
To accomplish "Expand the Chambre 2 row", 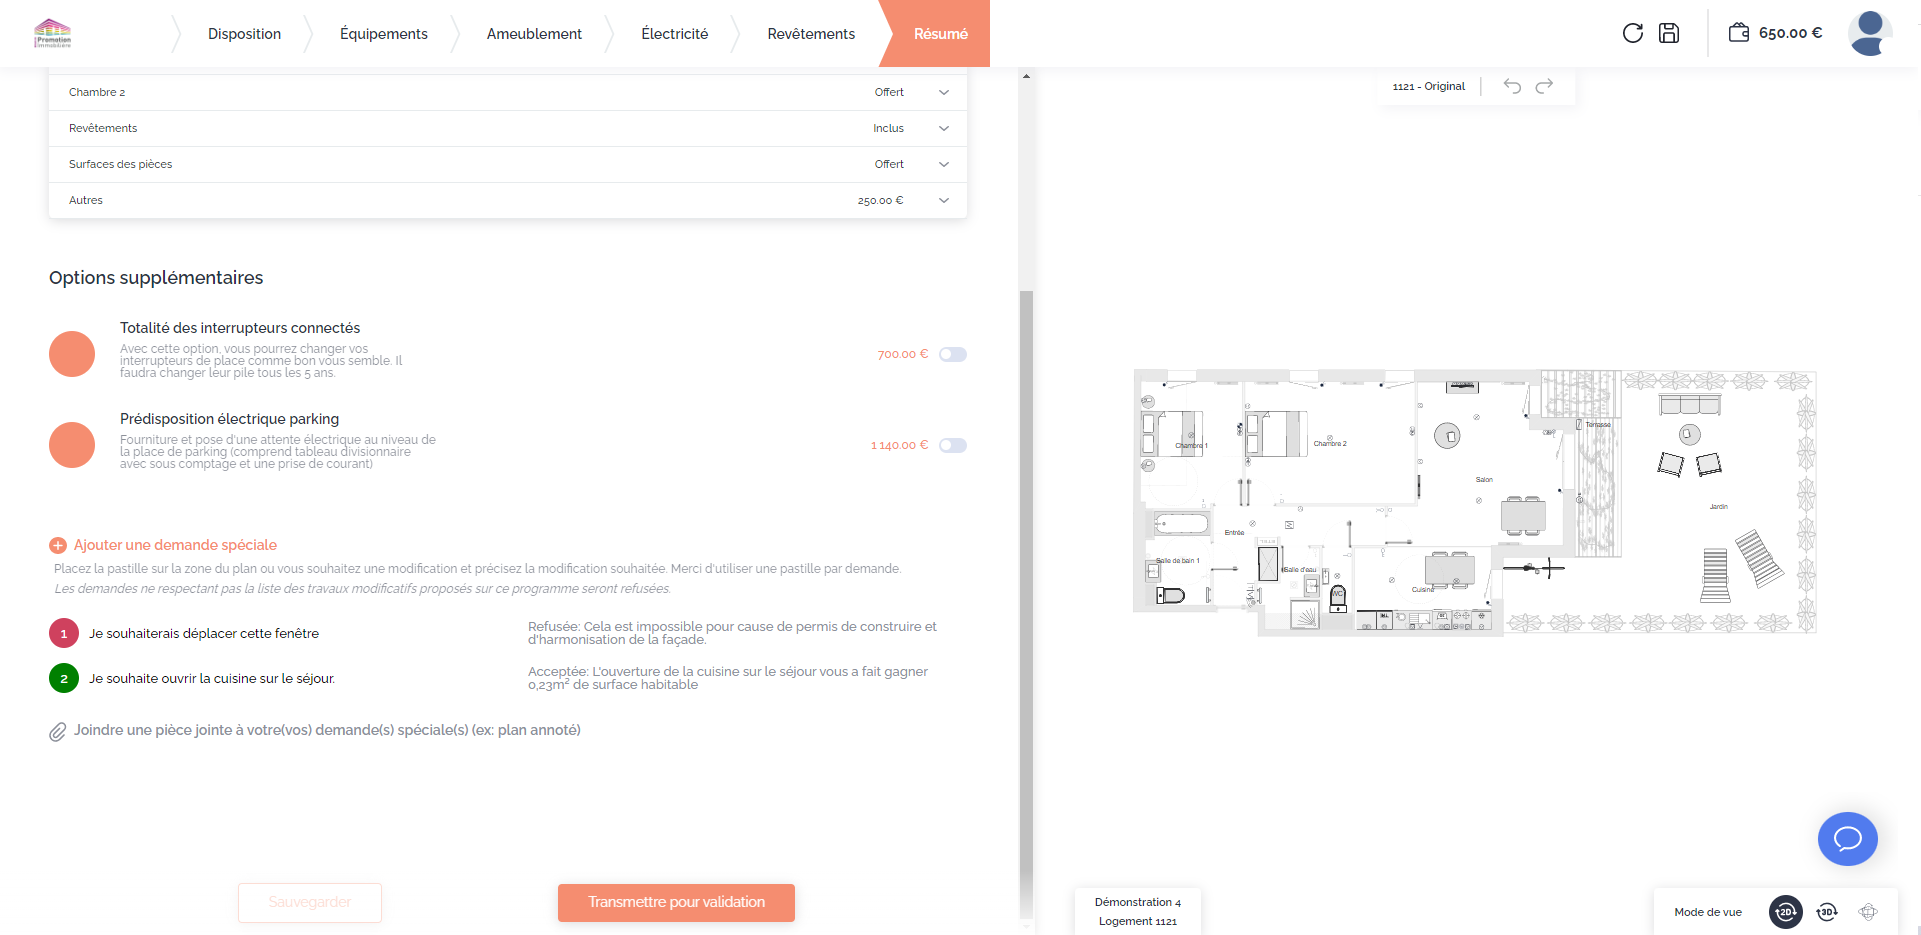I will (508, 92).
